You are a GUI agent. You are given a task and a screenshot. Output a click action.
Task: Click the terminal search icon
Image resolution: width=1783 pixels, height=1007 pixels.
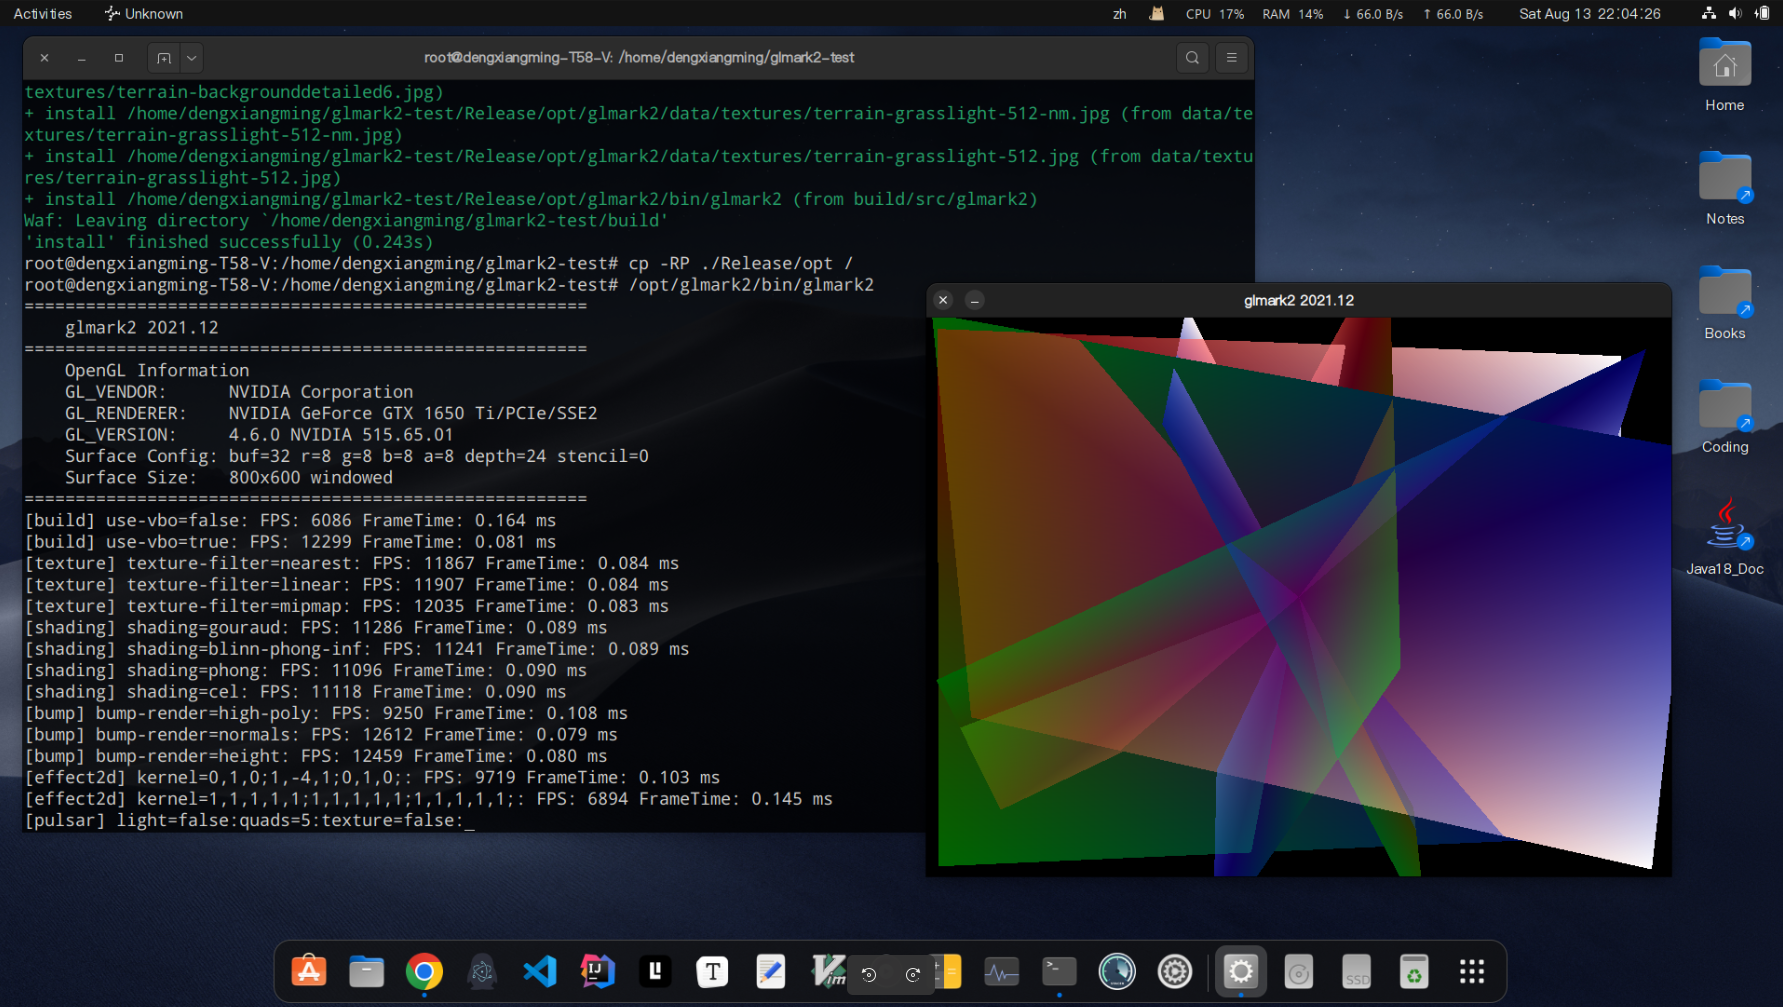(x=1192, y=58)
